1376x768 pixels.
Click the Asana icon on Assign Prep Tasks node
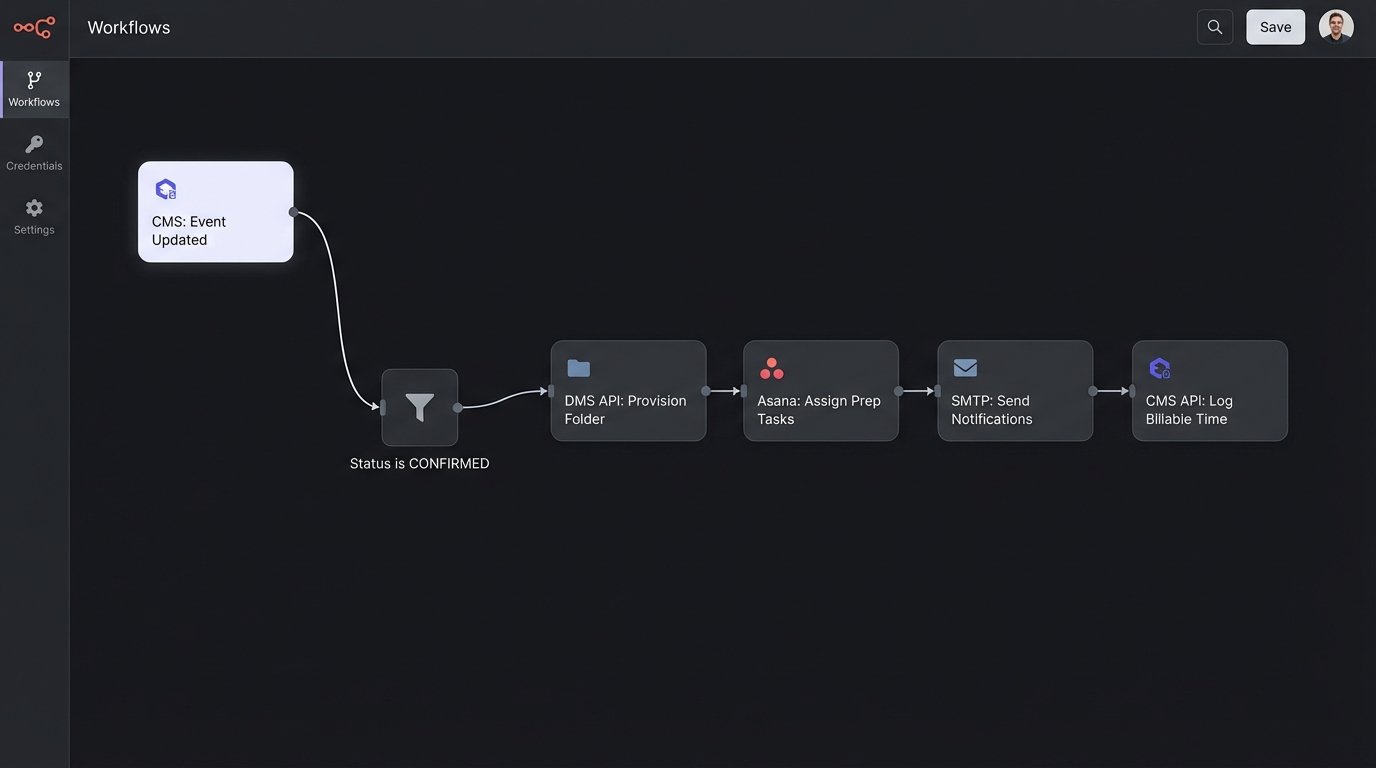[770, 368]
